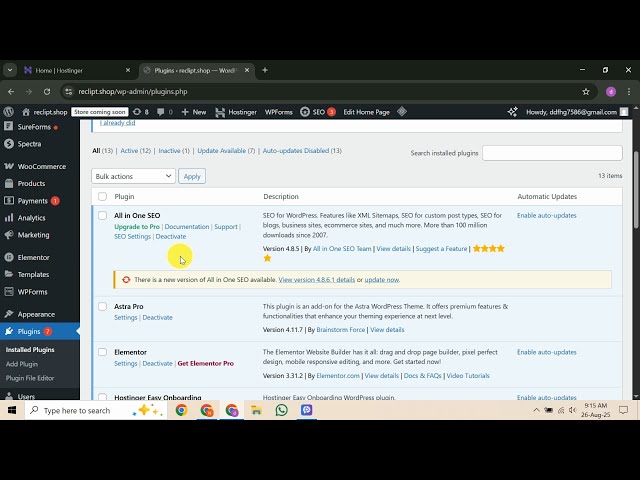Filter plugins by Inactive (1)

pyautogui.click(x=174, y=151)
